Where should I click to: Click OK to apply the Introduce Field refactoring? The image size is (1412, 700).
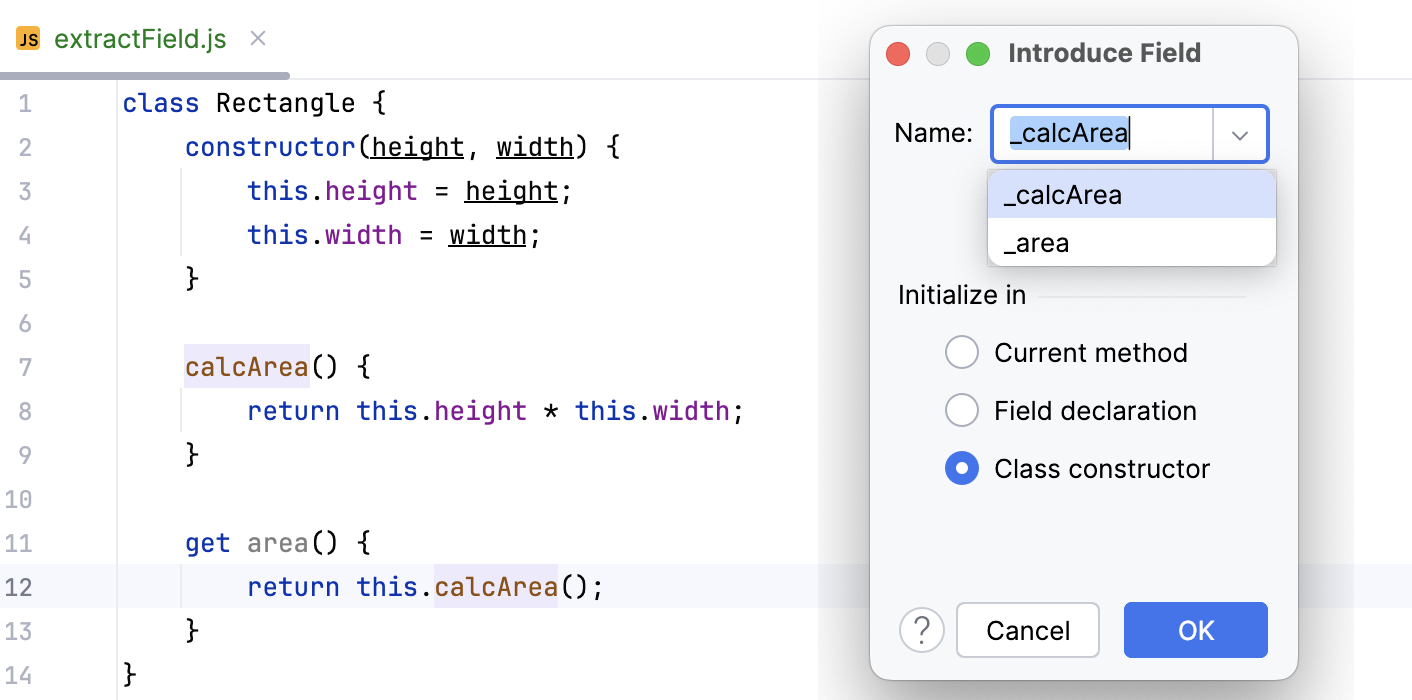1195,630
